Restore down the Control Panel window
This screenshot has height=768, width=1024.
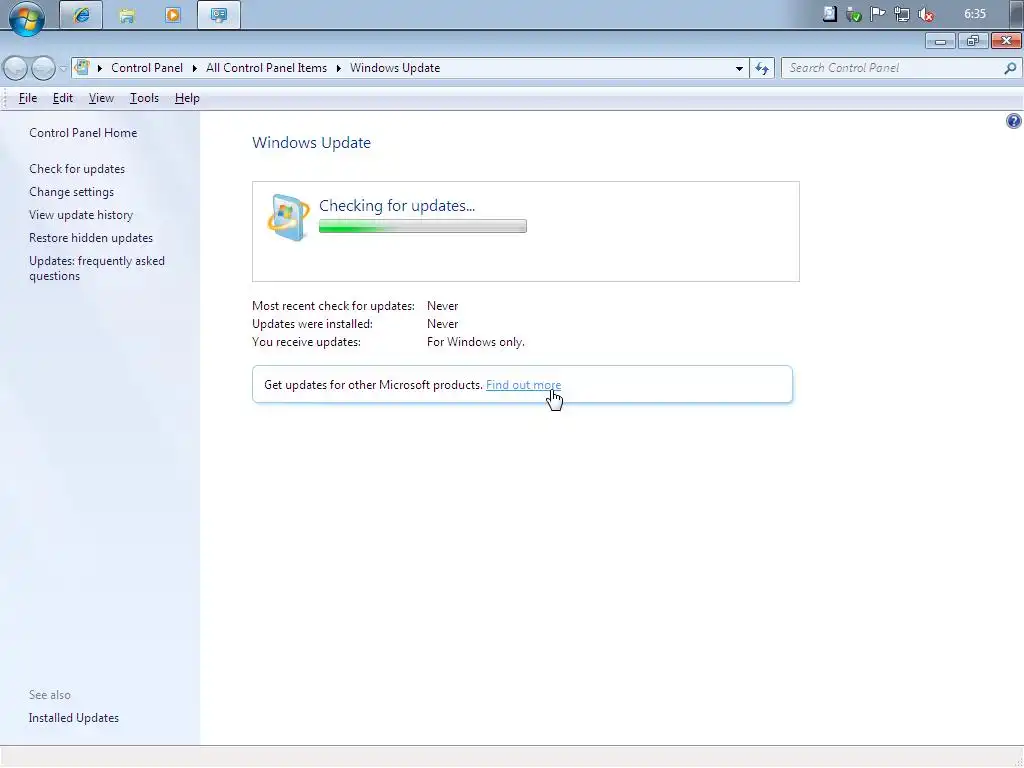[x=972, y=41]
